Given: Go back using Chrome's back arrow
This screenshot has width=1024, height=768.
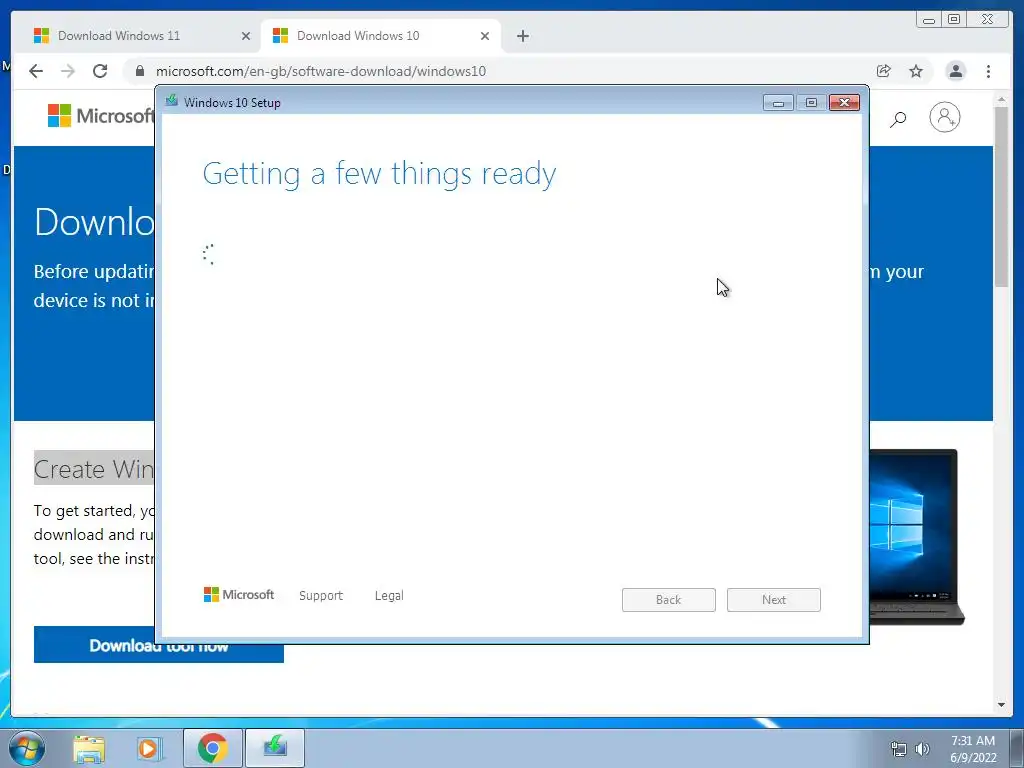Looking at the screenshot, I should point(36,71).
